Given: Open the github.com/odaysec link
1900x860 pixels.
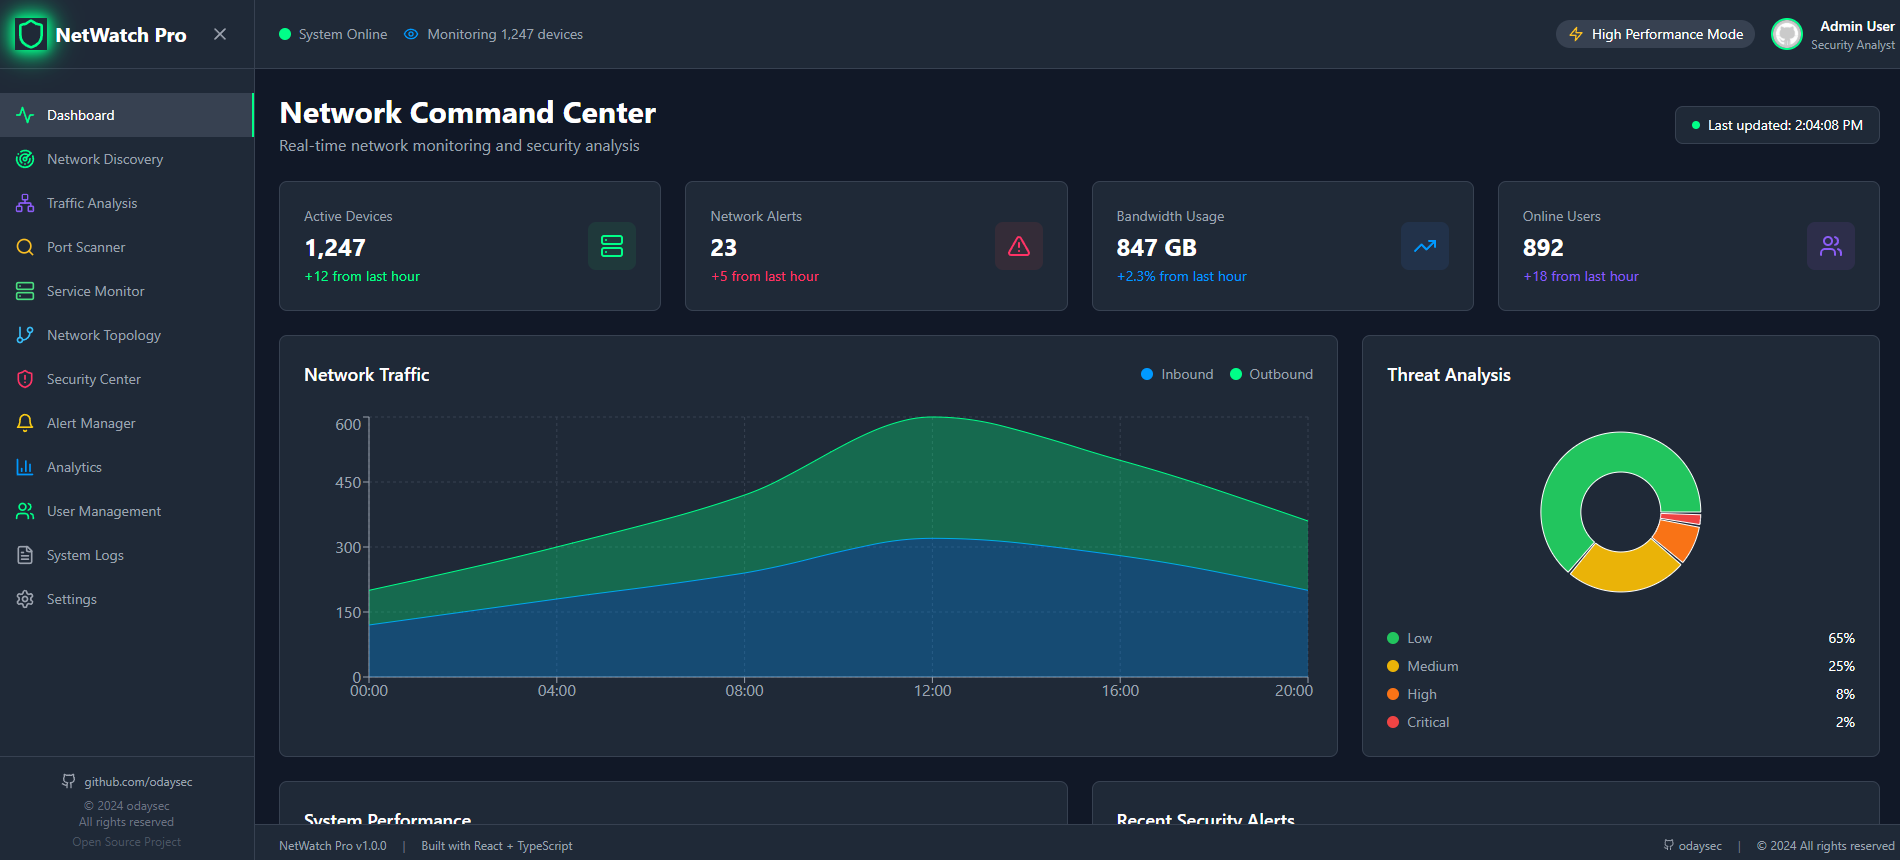Looking at the screenshot, I should pos(127,781).
